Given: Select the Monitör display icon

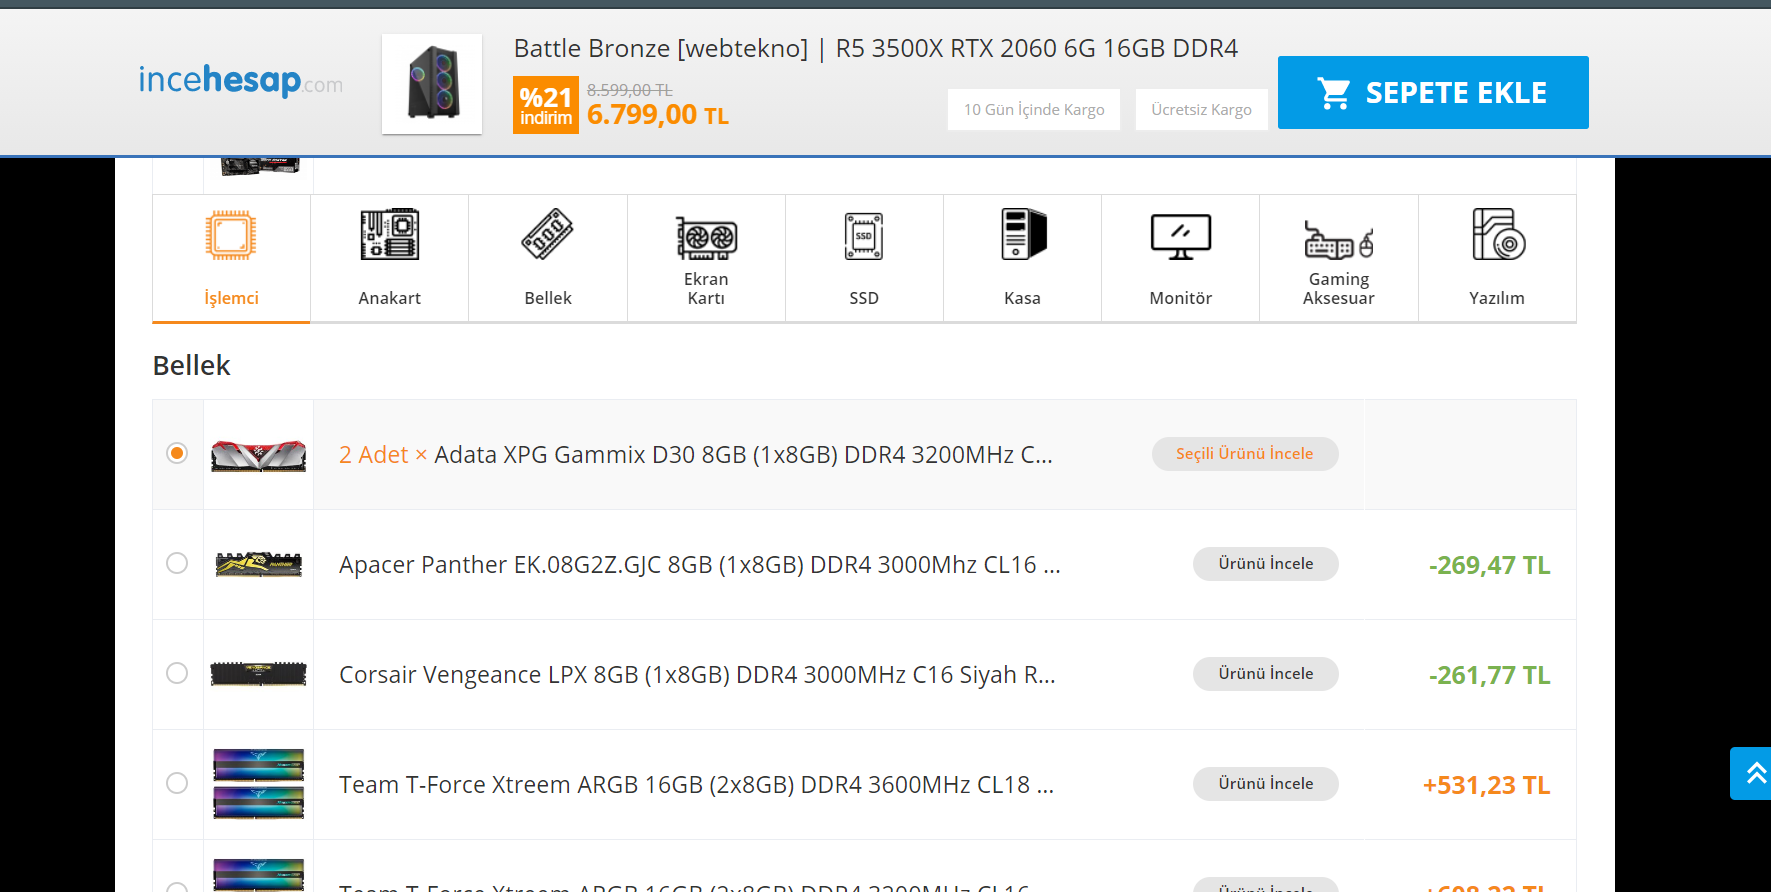Looking at the screenshot, I should coord(1181,237).
